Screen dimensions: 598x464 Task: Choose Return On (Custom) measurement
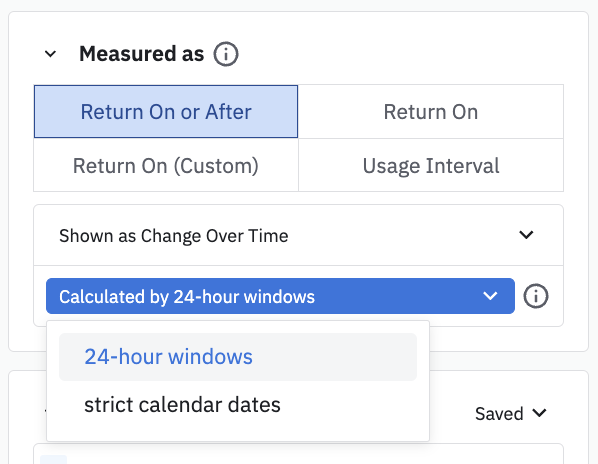coord(166,165)
